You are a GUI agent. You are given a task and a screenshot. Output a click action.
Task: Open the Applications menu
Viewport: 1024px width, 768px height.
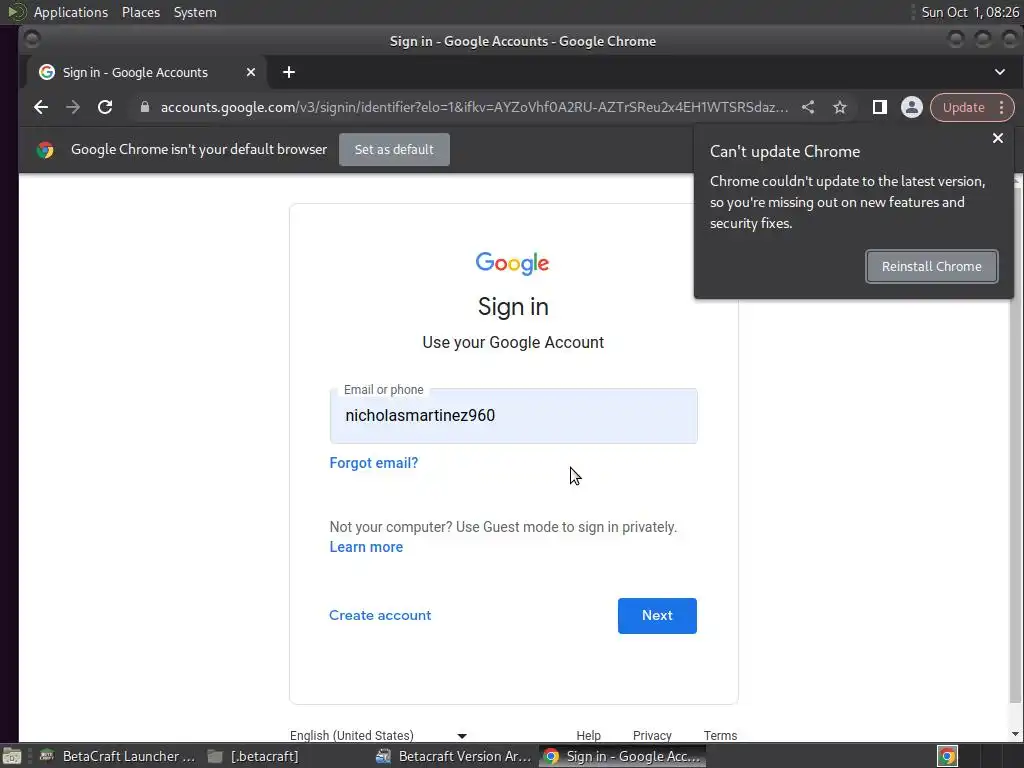coord(71,12)
